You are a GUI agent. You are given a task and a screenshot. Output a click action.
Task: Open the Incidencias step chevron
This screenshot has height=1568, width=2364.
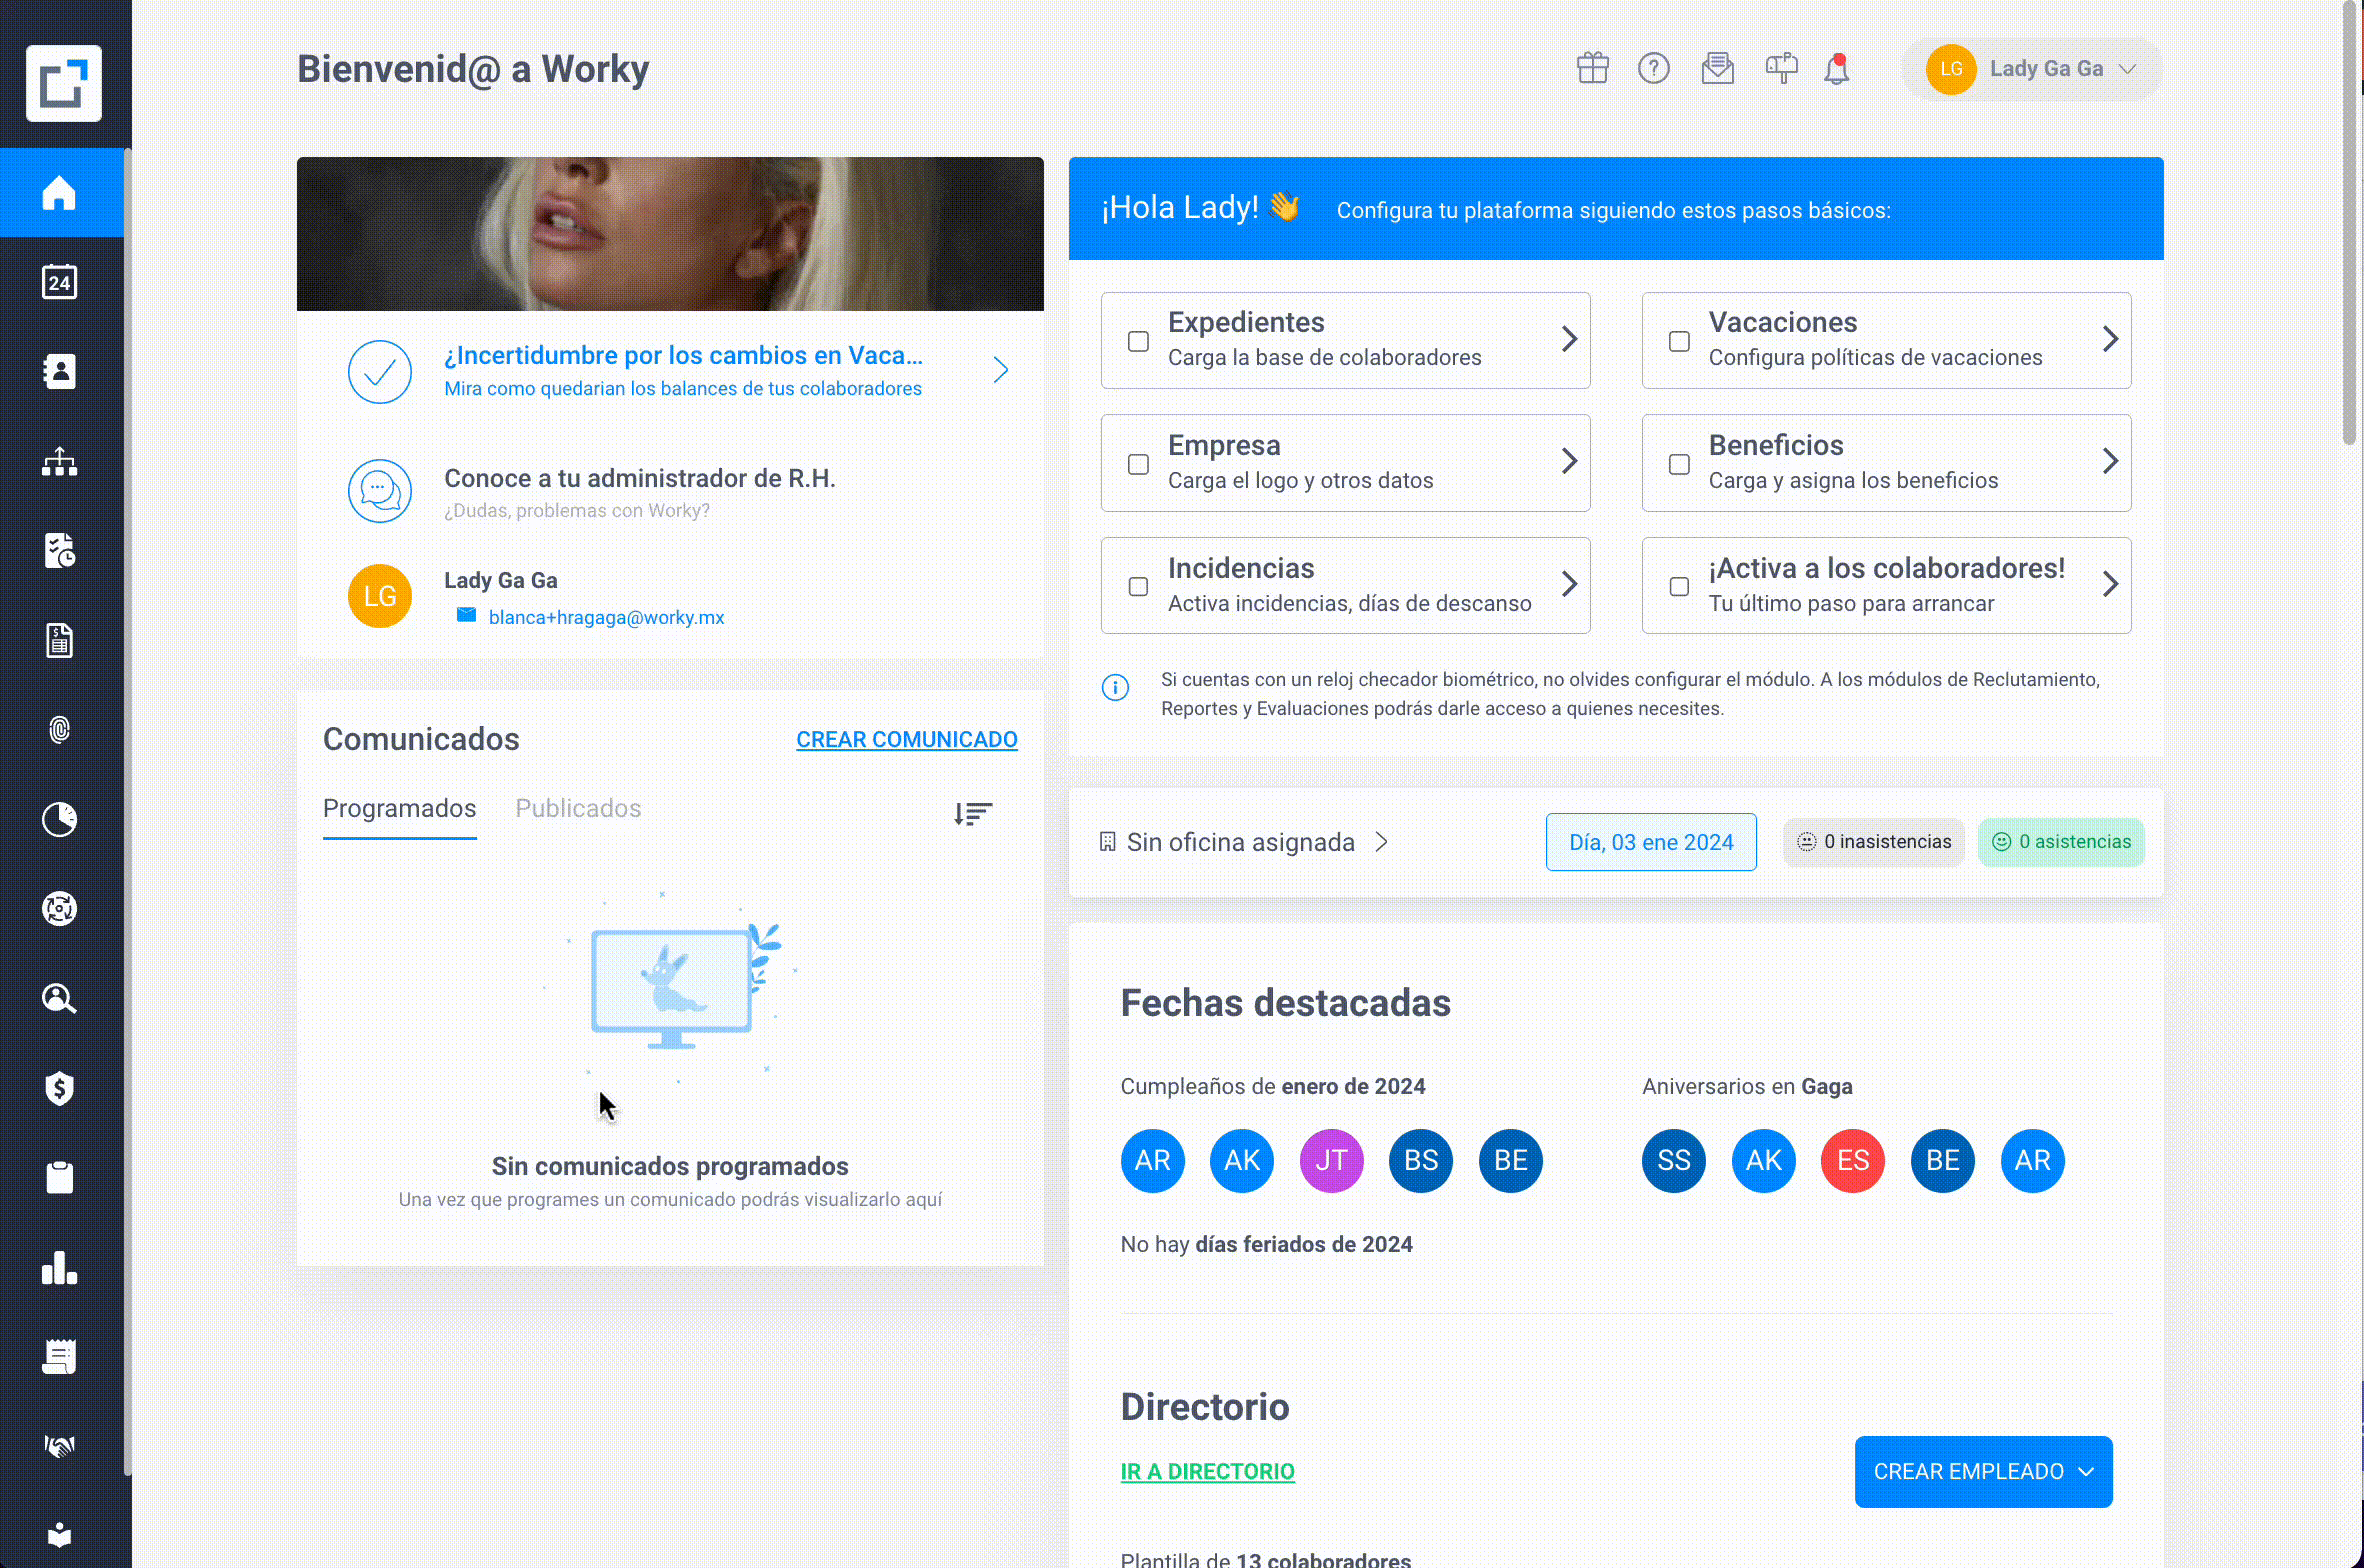1569,584
